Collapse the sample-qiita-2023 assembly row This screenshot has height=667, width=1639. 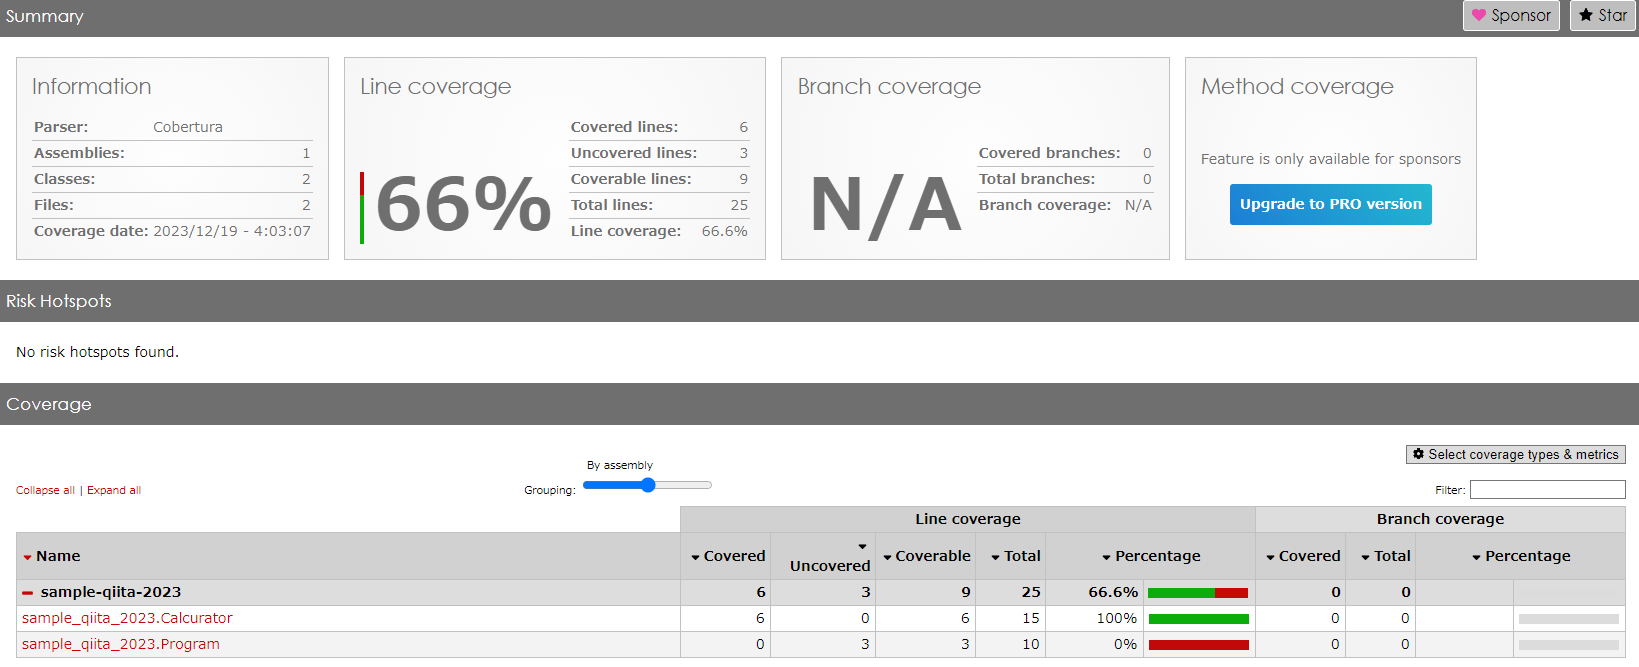pos(27,593)
